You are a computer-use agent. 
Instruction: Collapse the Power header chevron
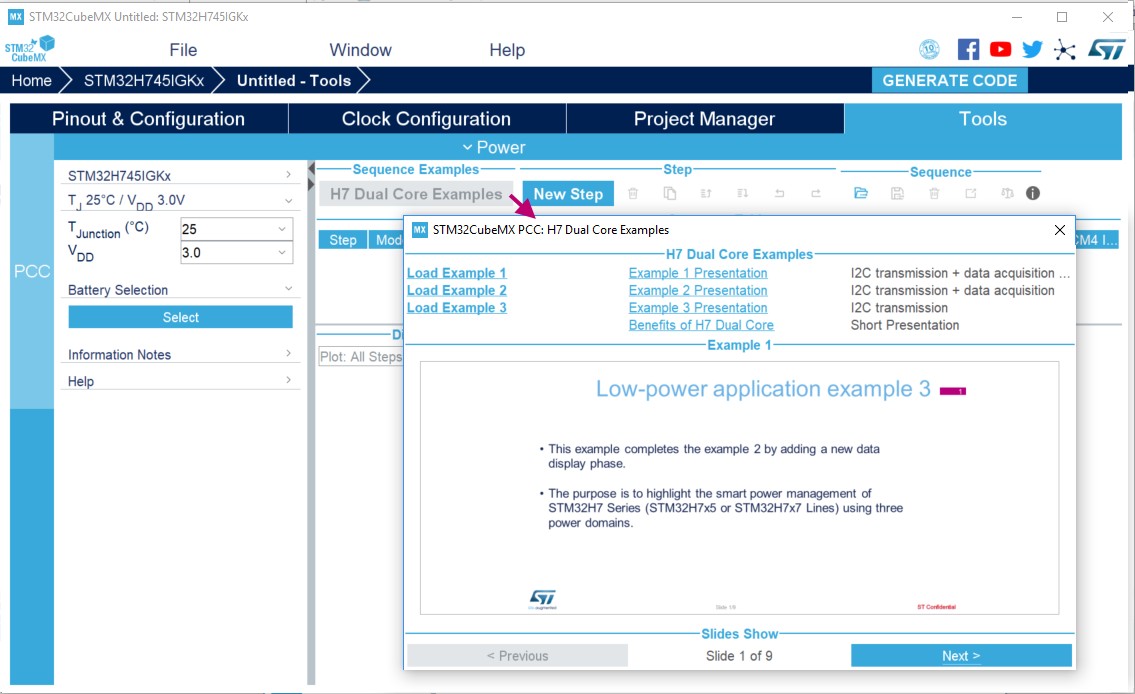pyautogui.click(x=468, y=148)
